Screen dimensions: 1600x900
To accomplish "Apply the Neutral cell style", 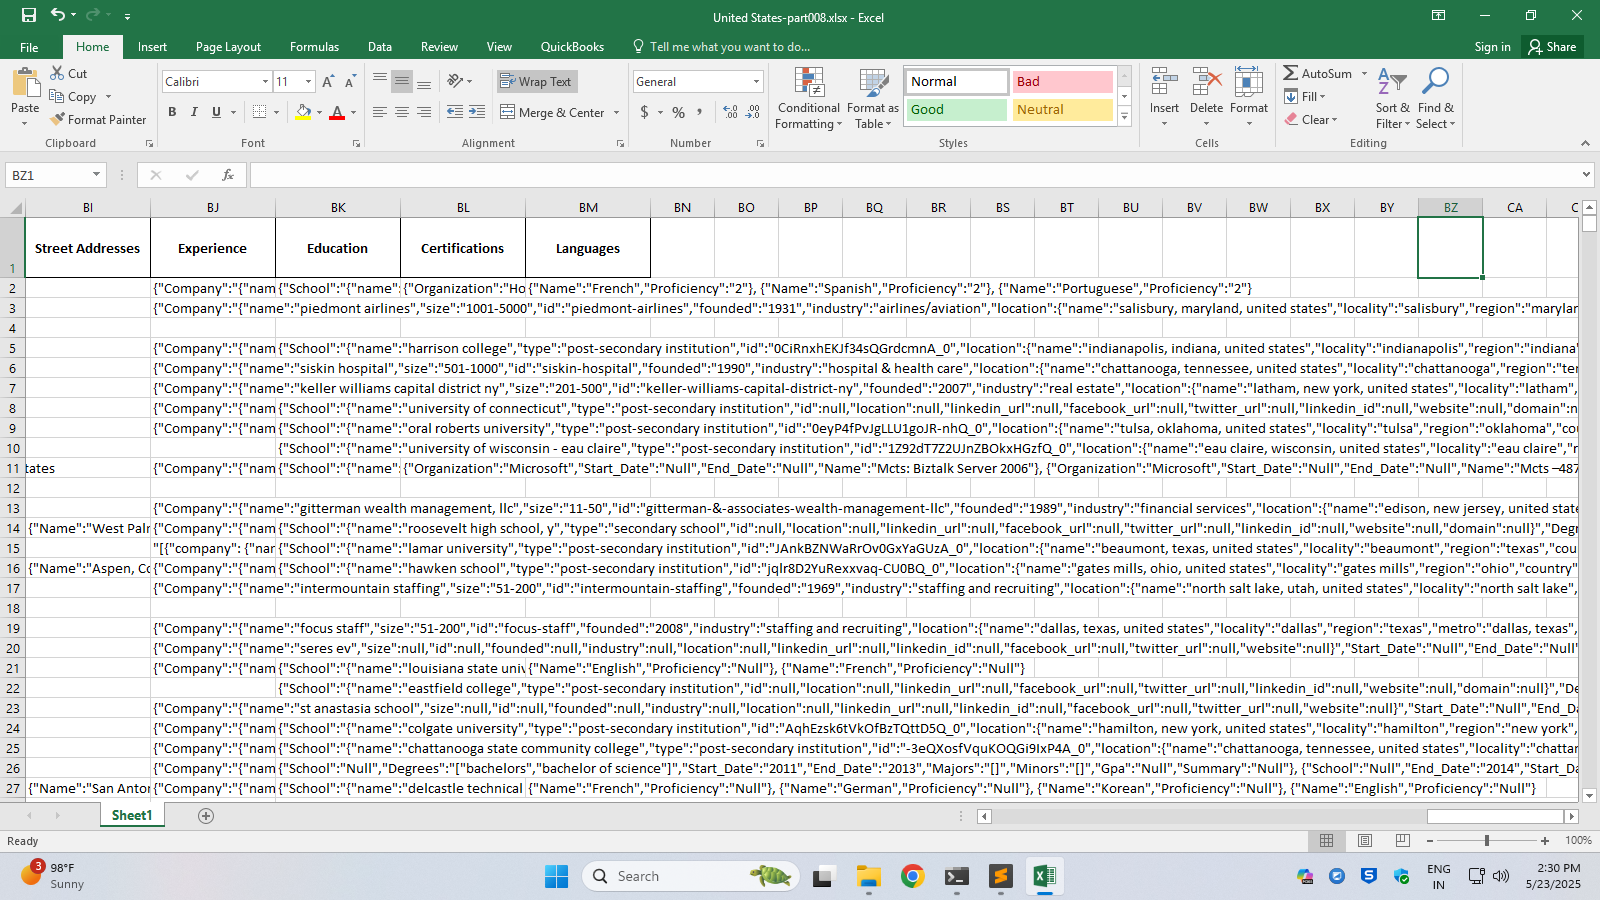I will pos(1062,110).
